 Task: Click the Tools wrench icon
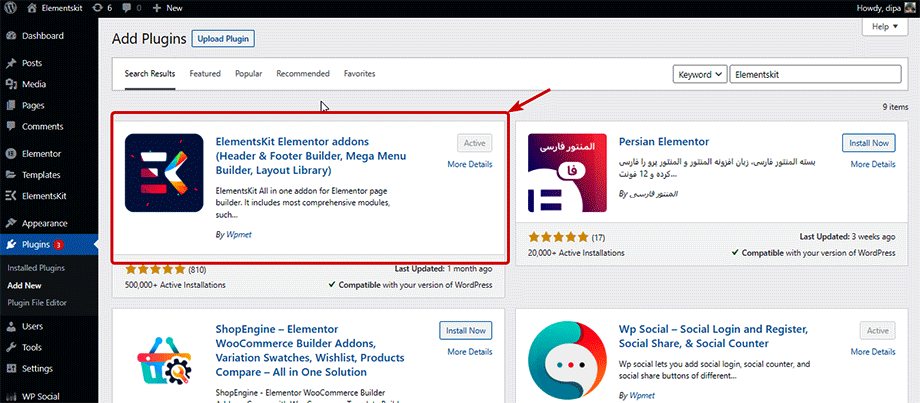[11, 347]
